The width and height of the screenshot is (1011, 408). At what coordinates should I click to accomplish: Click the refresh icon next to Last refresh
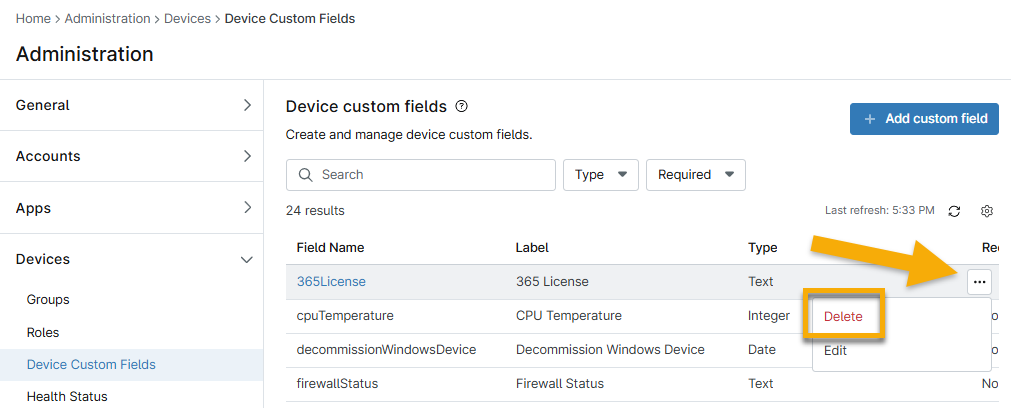tap(954, 211)
